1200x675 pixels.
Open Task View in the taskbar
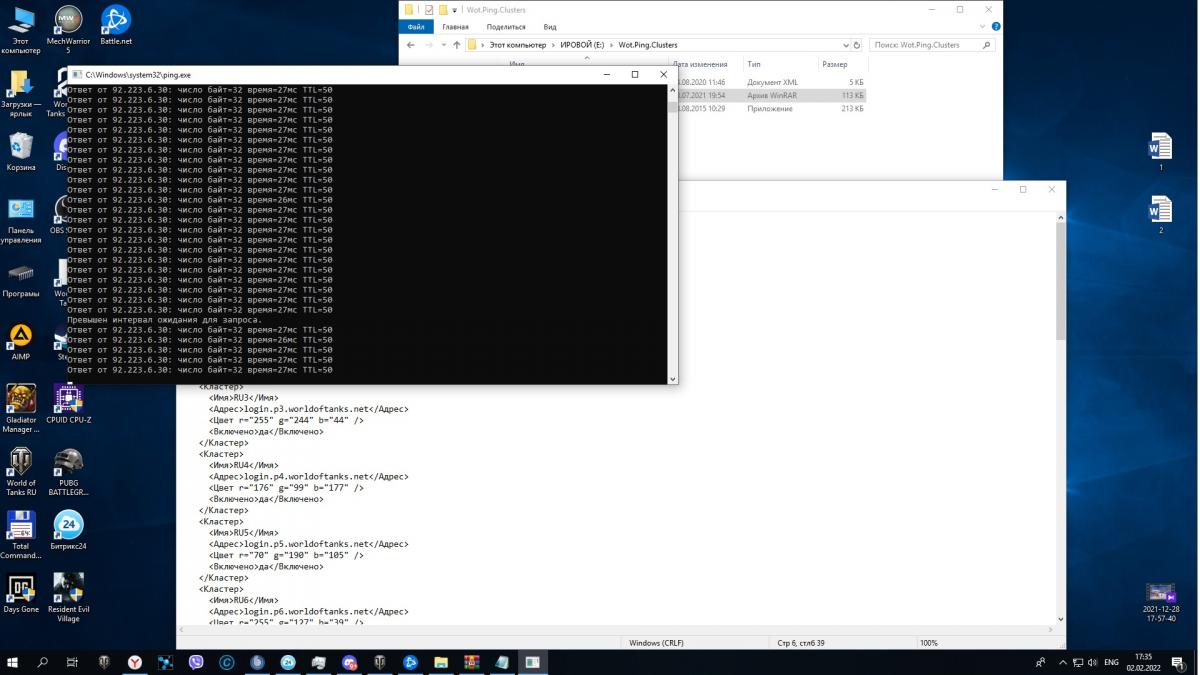pos(72,662)
